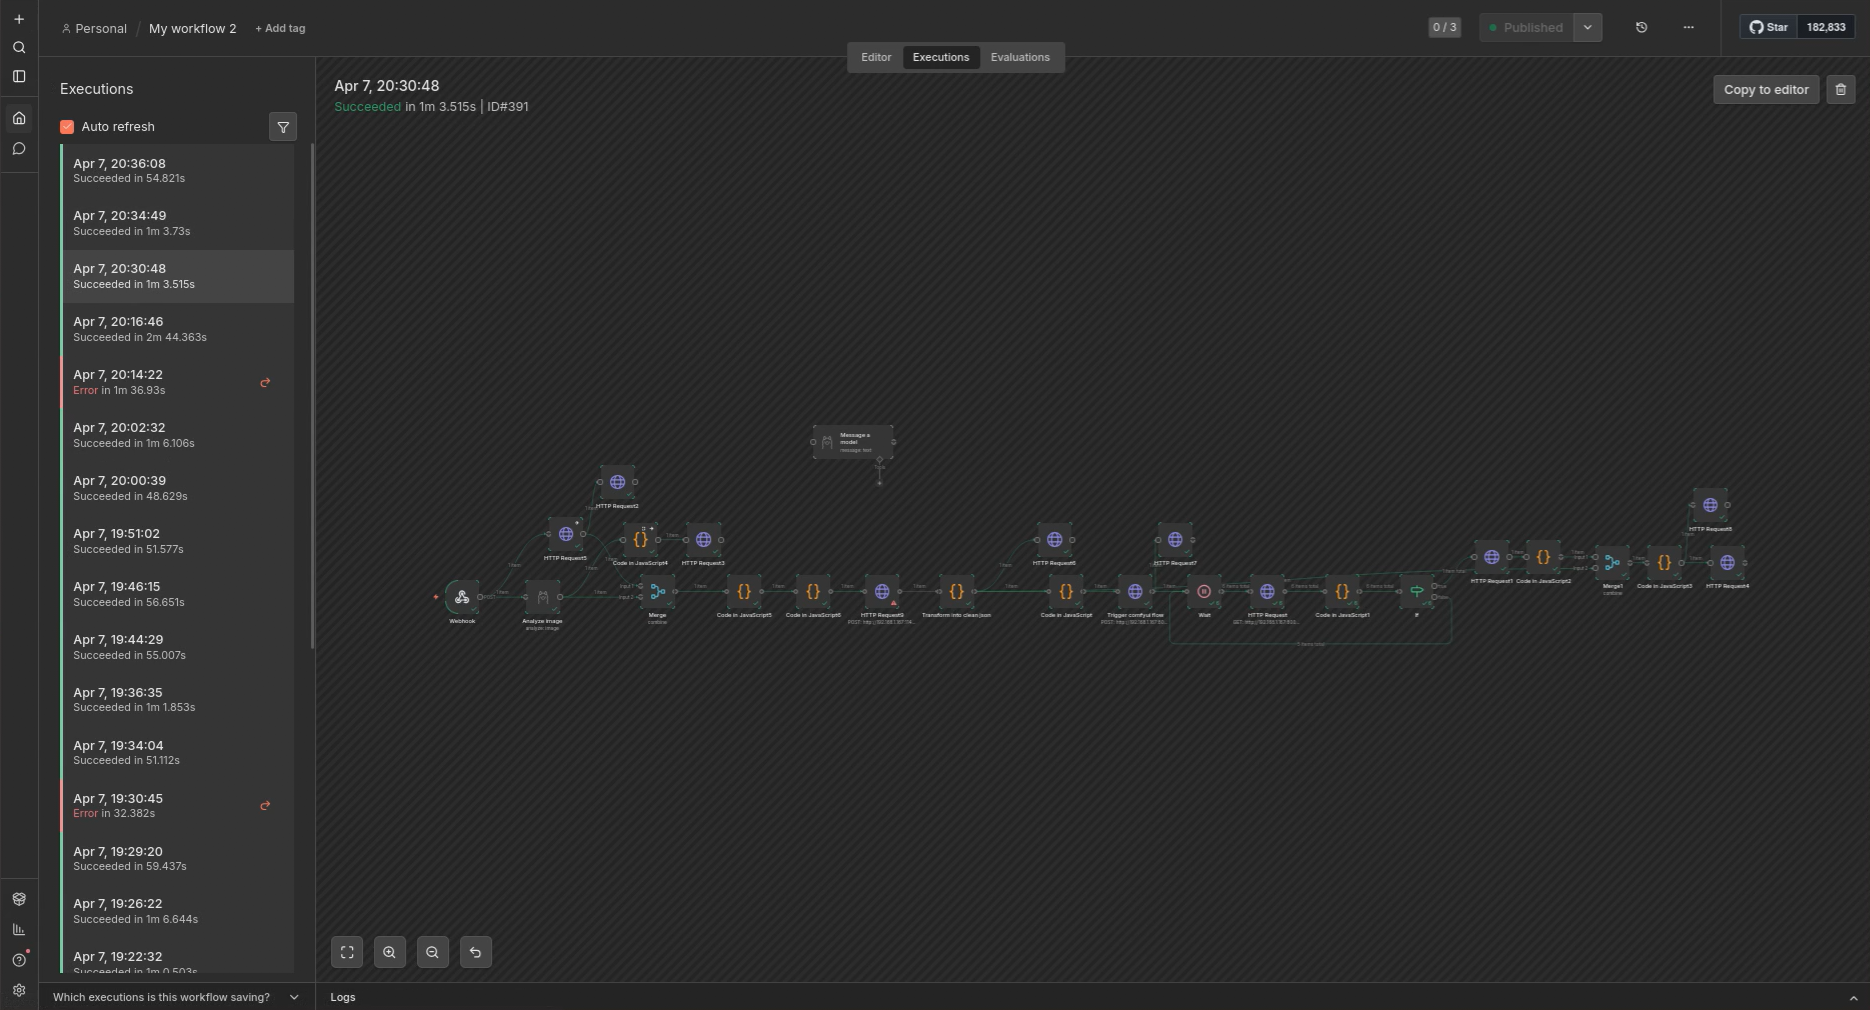Viewport: 1870px width, 1010px height.
Task: Open the chat icon in sidebar
Action: tap(19, 149)
